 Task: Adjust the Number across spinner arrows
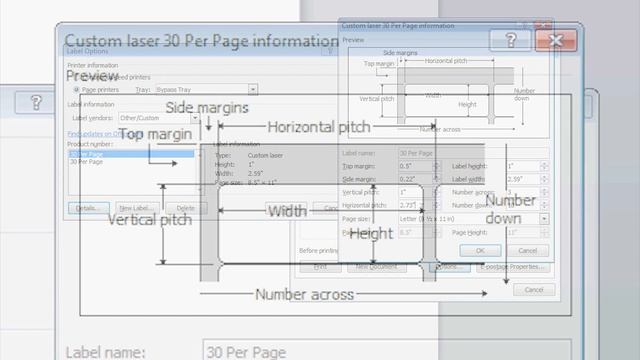coord(544,192)
